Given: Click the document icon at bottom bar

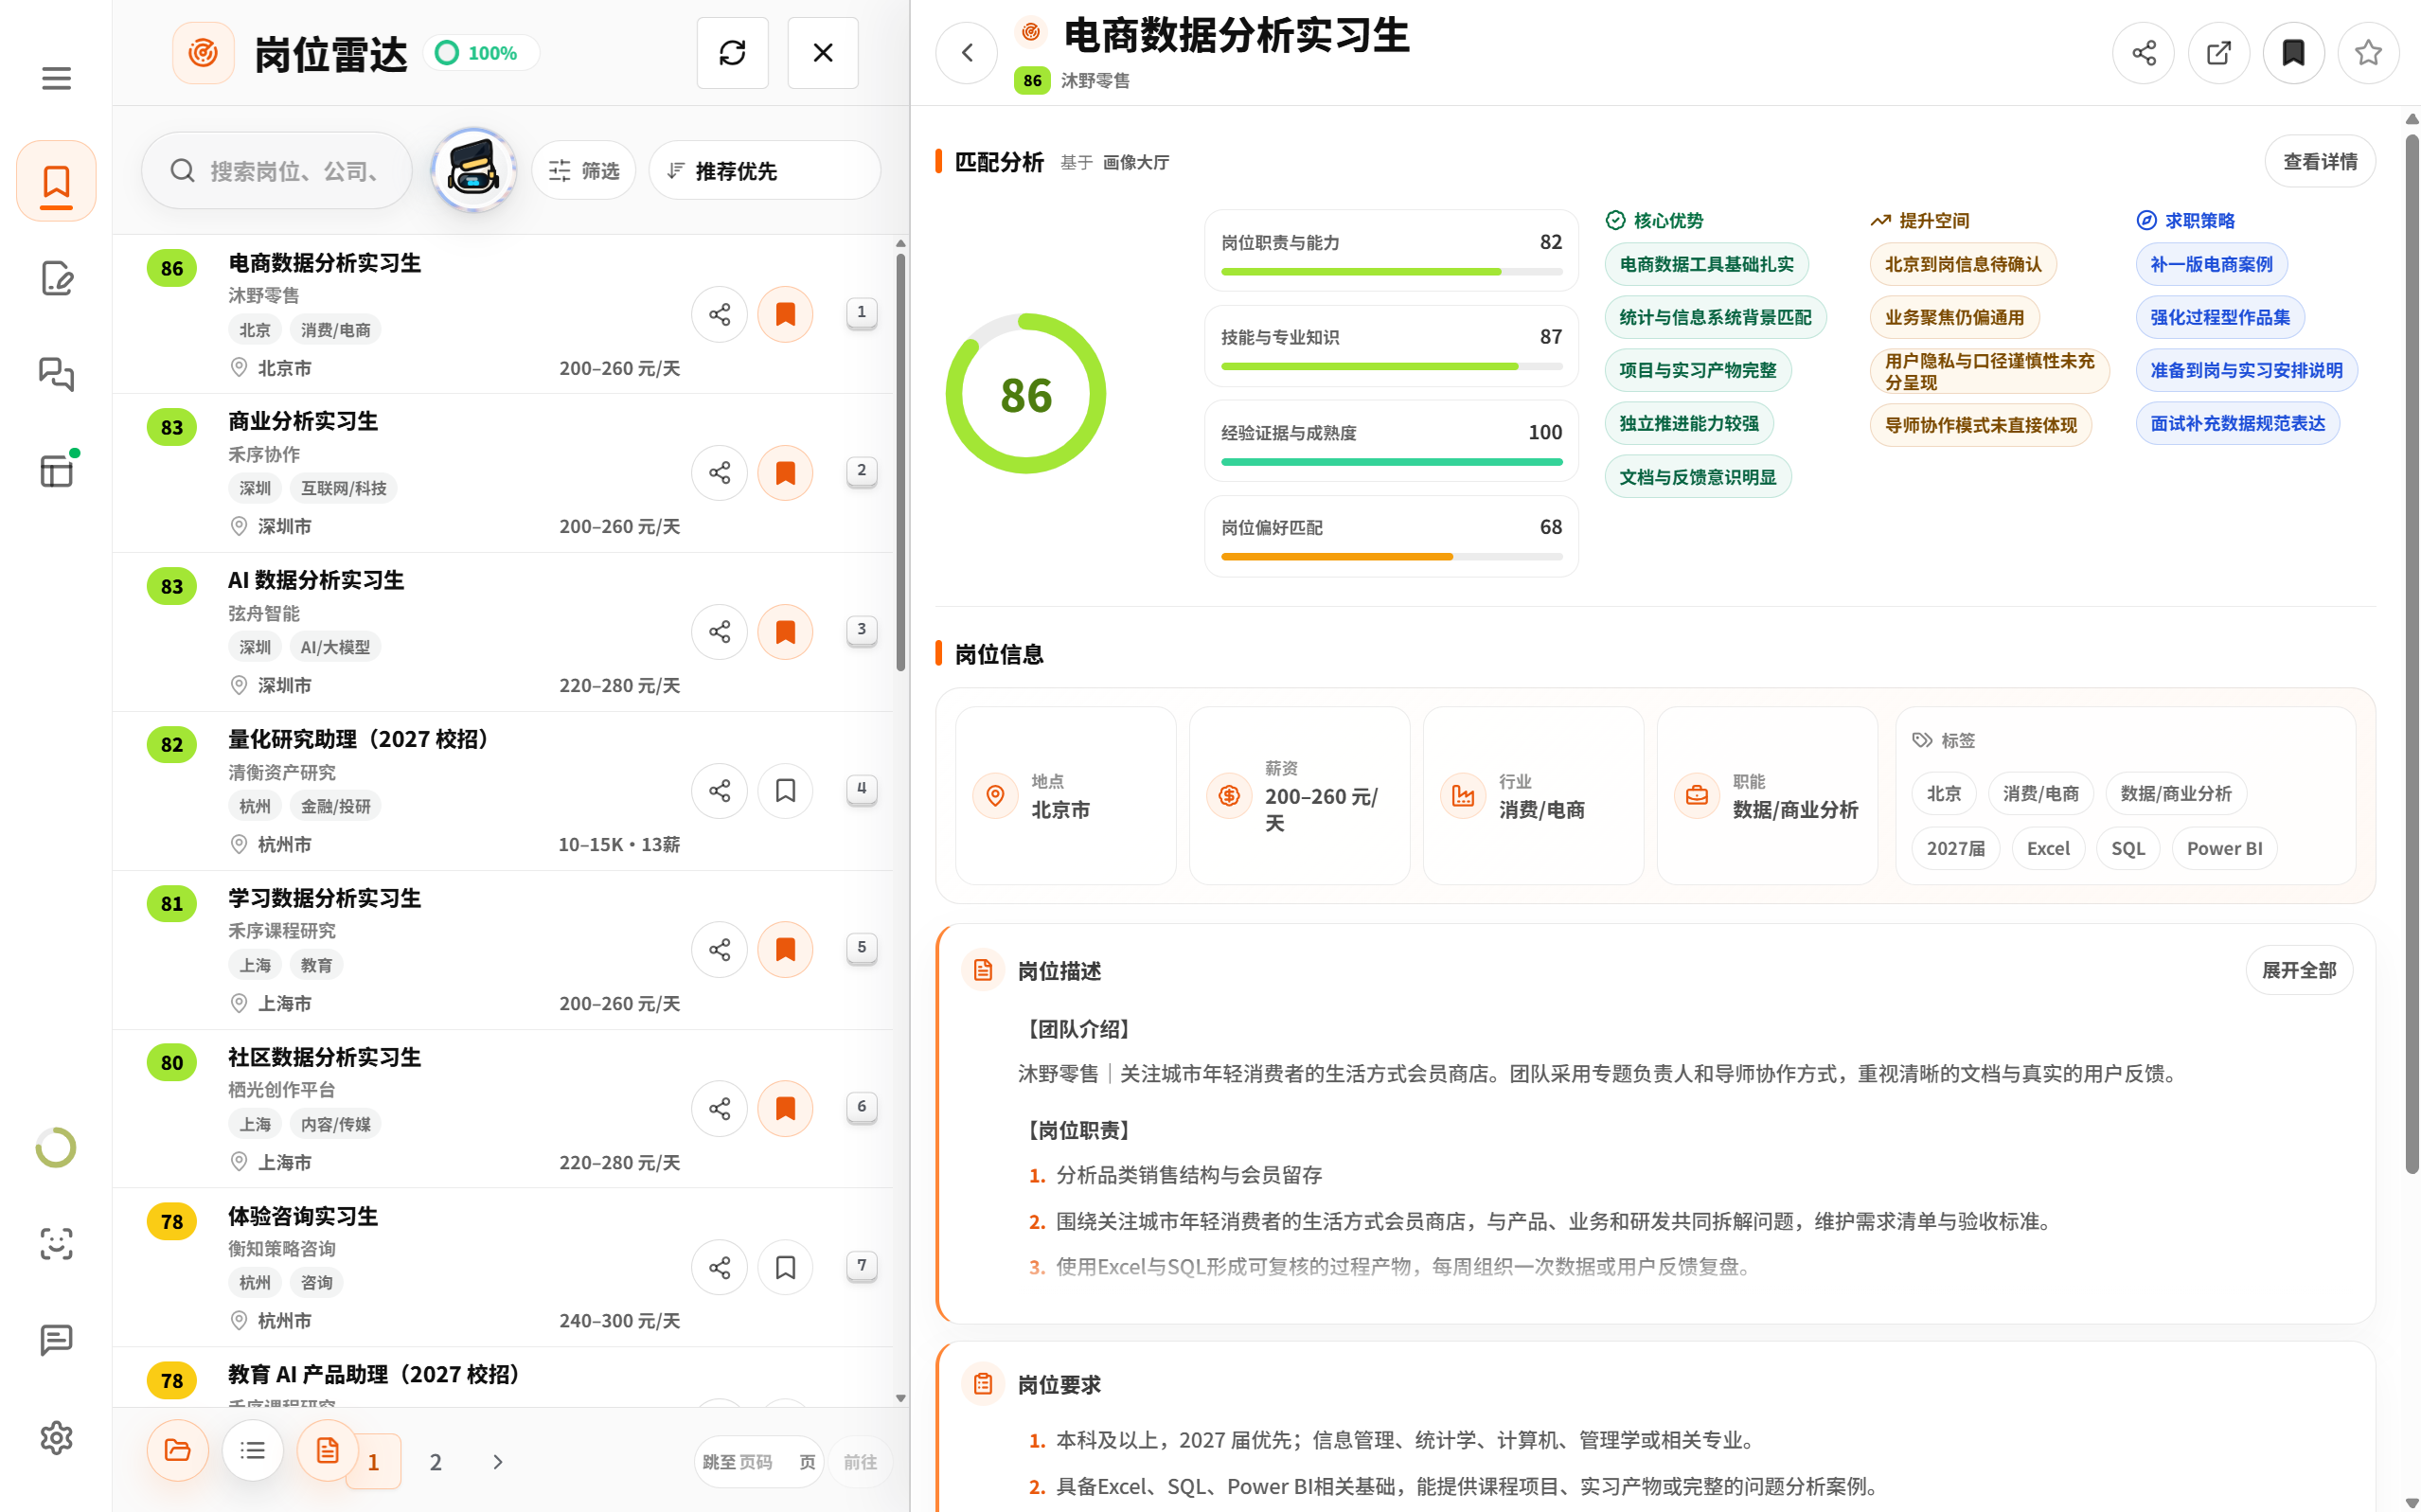Looking at the screenshot, I should 327,1449.
